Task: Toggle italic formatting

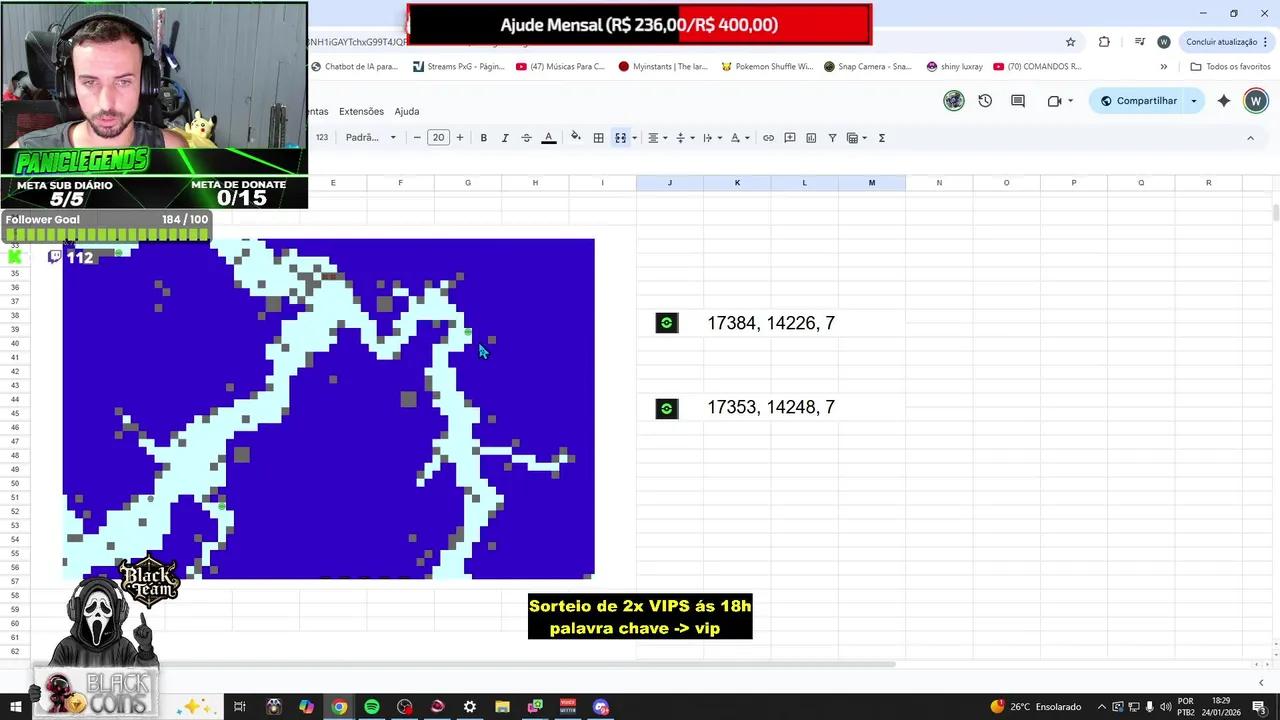Action: [505, 137]
